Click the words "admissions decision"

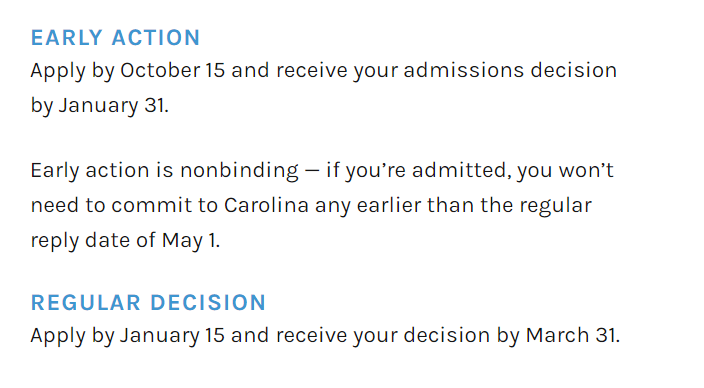coord(510,71)
